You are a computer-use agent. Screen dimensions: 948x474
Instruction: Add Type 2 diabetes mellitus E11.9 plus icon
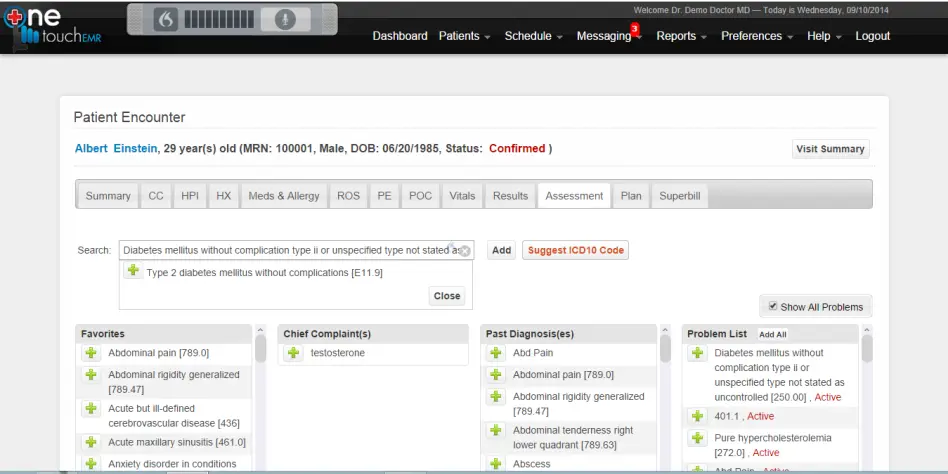pos(133,270)
